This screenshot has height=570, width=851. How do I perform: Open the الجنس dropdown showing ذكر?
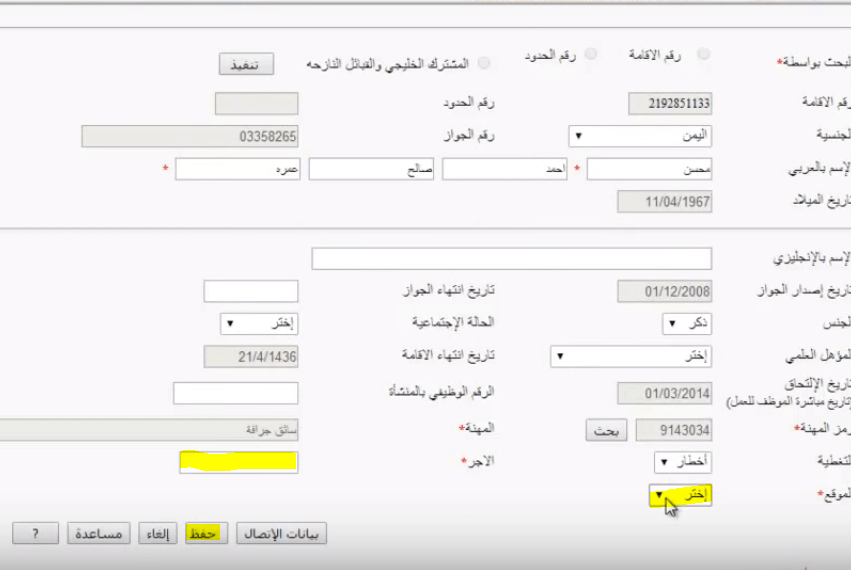687,324
